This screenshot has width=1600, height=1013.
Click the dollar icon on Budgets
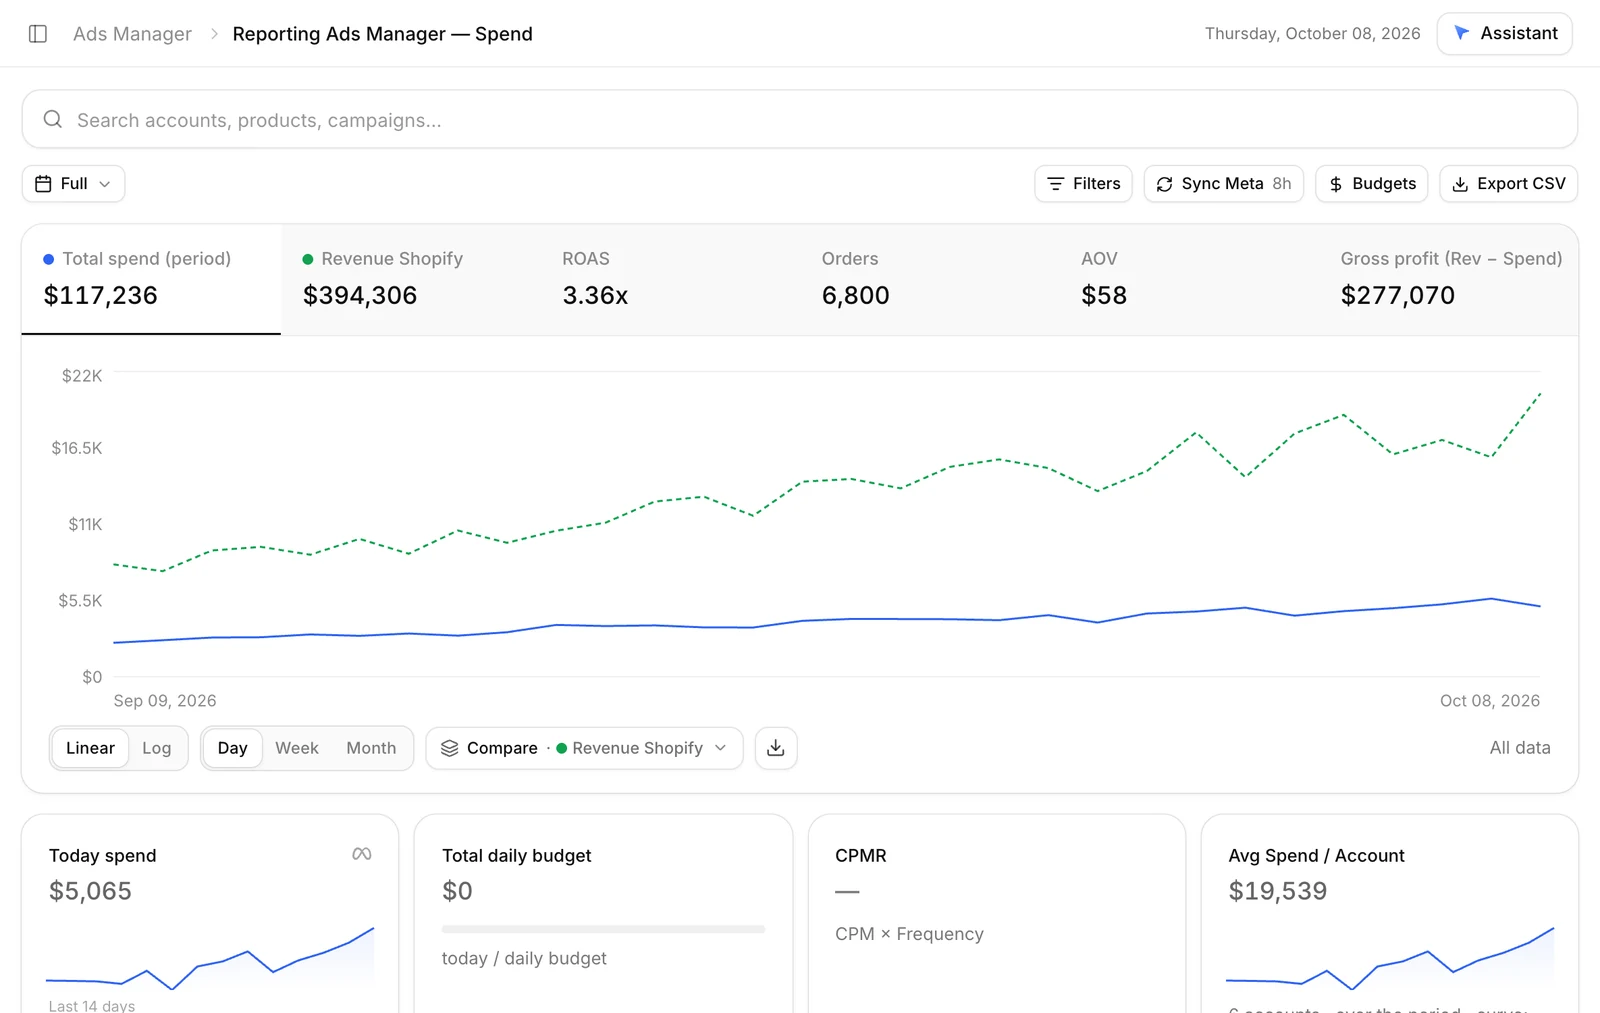pyautogui.click(x=1336, y=184)
